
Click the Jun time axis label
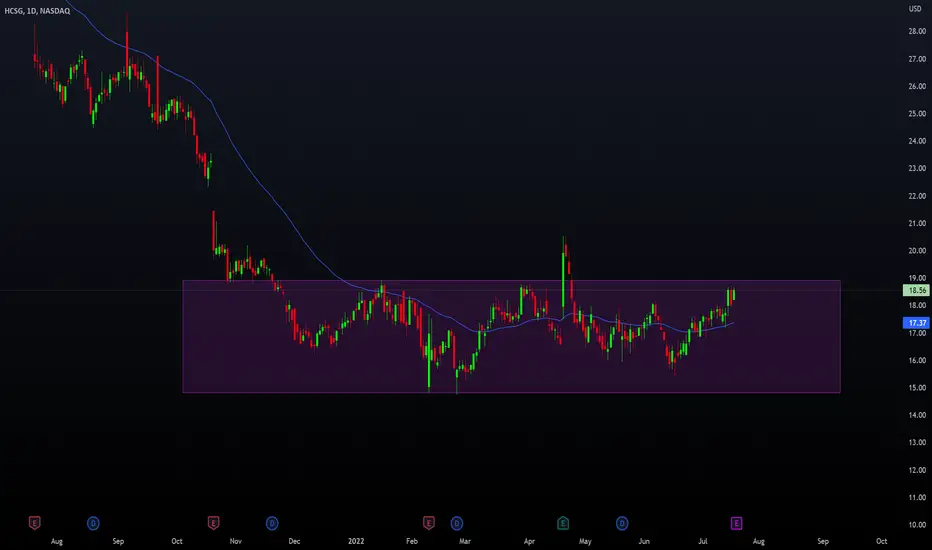644,541
